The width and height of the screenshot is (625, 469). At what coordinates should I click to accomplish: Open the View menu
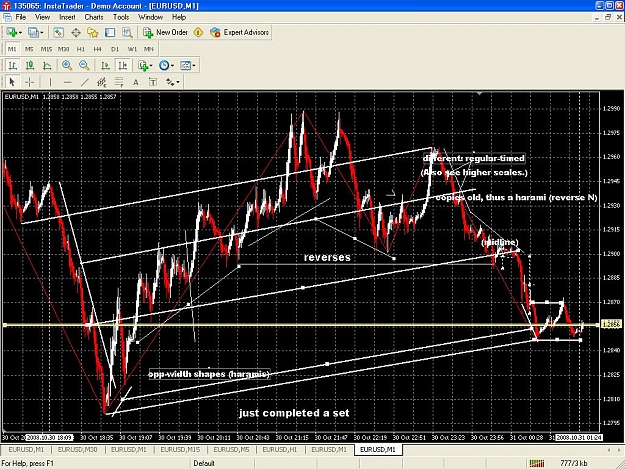[42, 17]
